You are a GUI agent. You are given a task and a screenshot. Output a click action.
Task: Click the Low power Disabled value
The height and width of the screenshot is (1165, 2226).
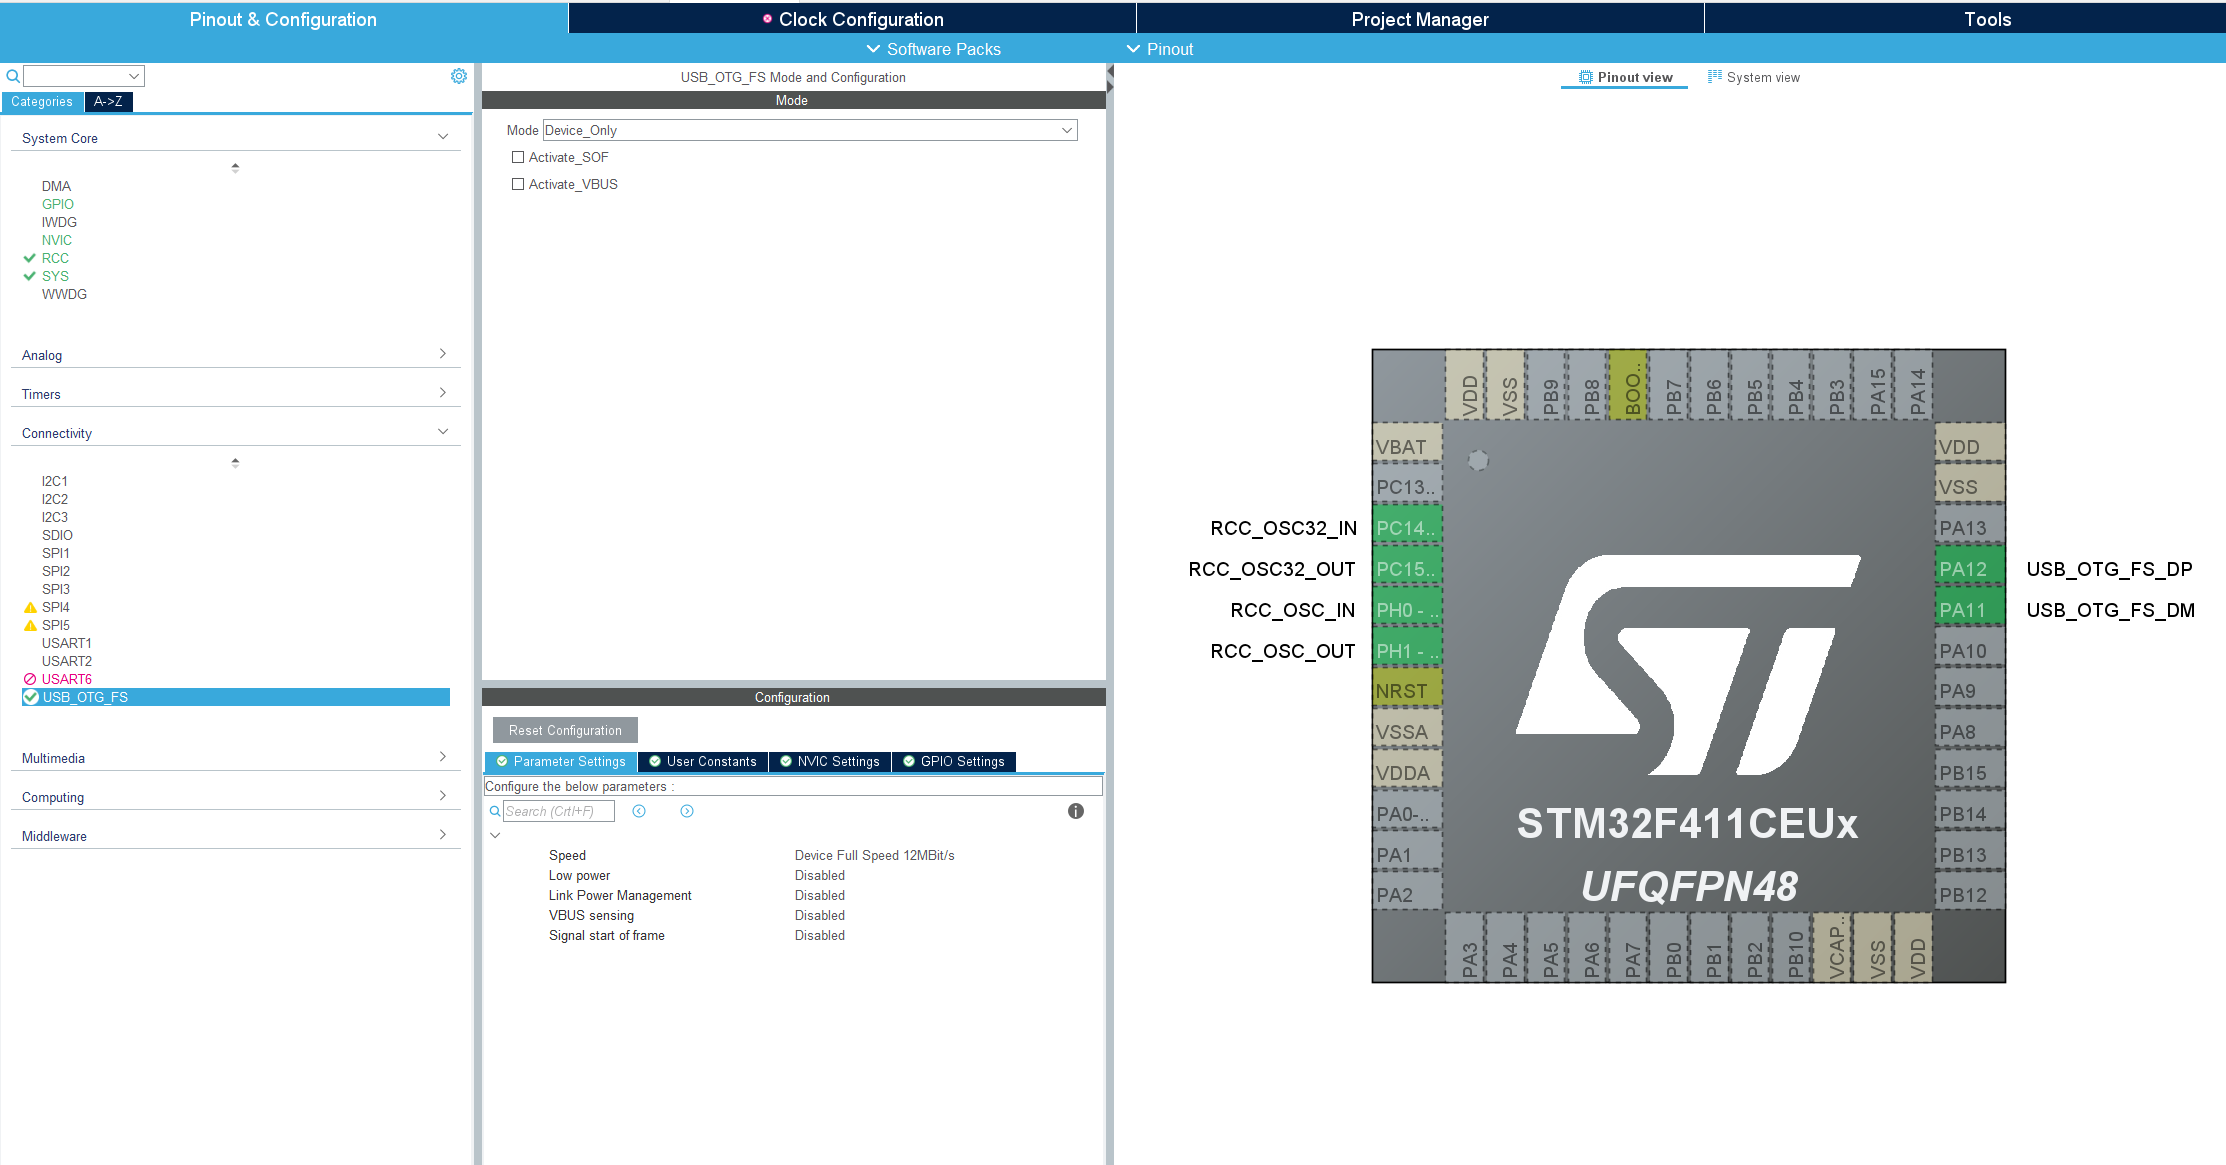(x=820, y=875)
